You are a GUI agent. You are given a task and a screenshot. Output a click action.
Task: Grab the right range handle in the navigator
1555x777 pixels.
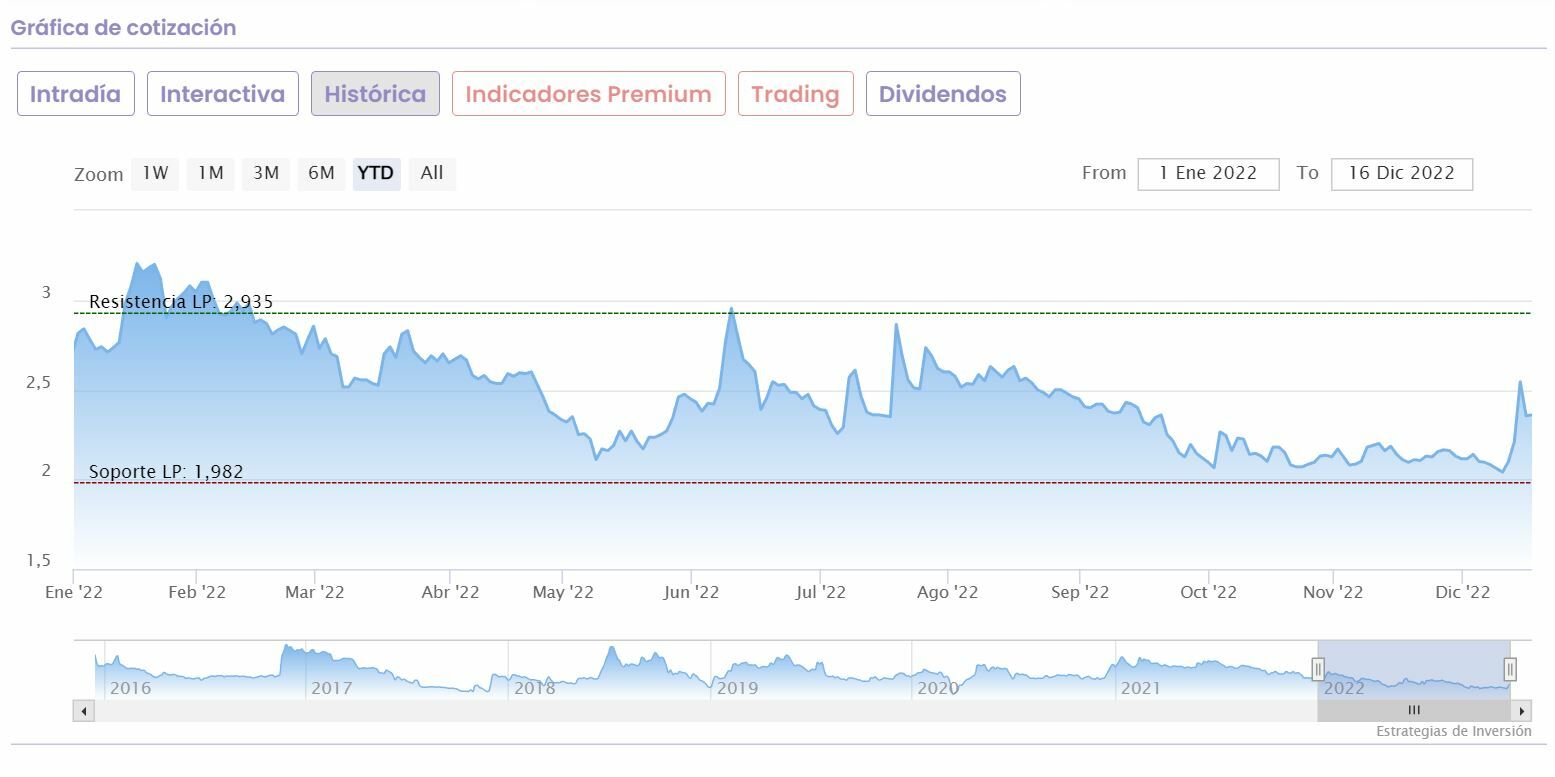point(1510,669)
